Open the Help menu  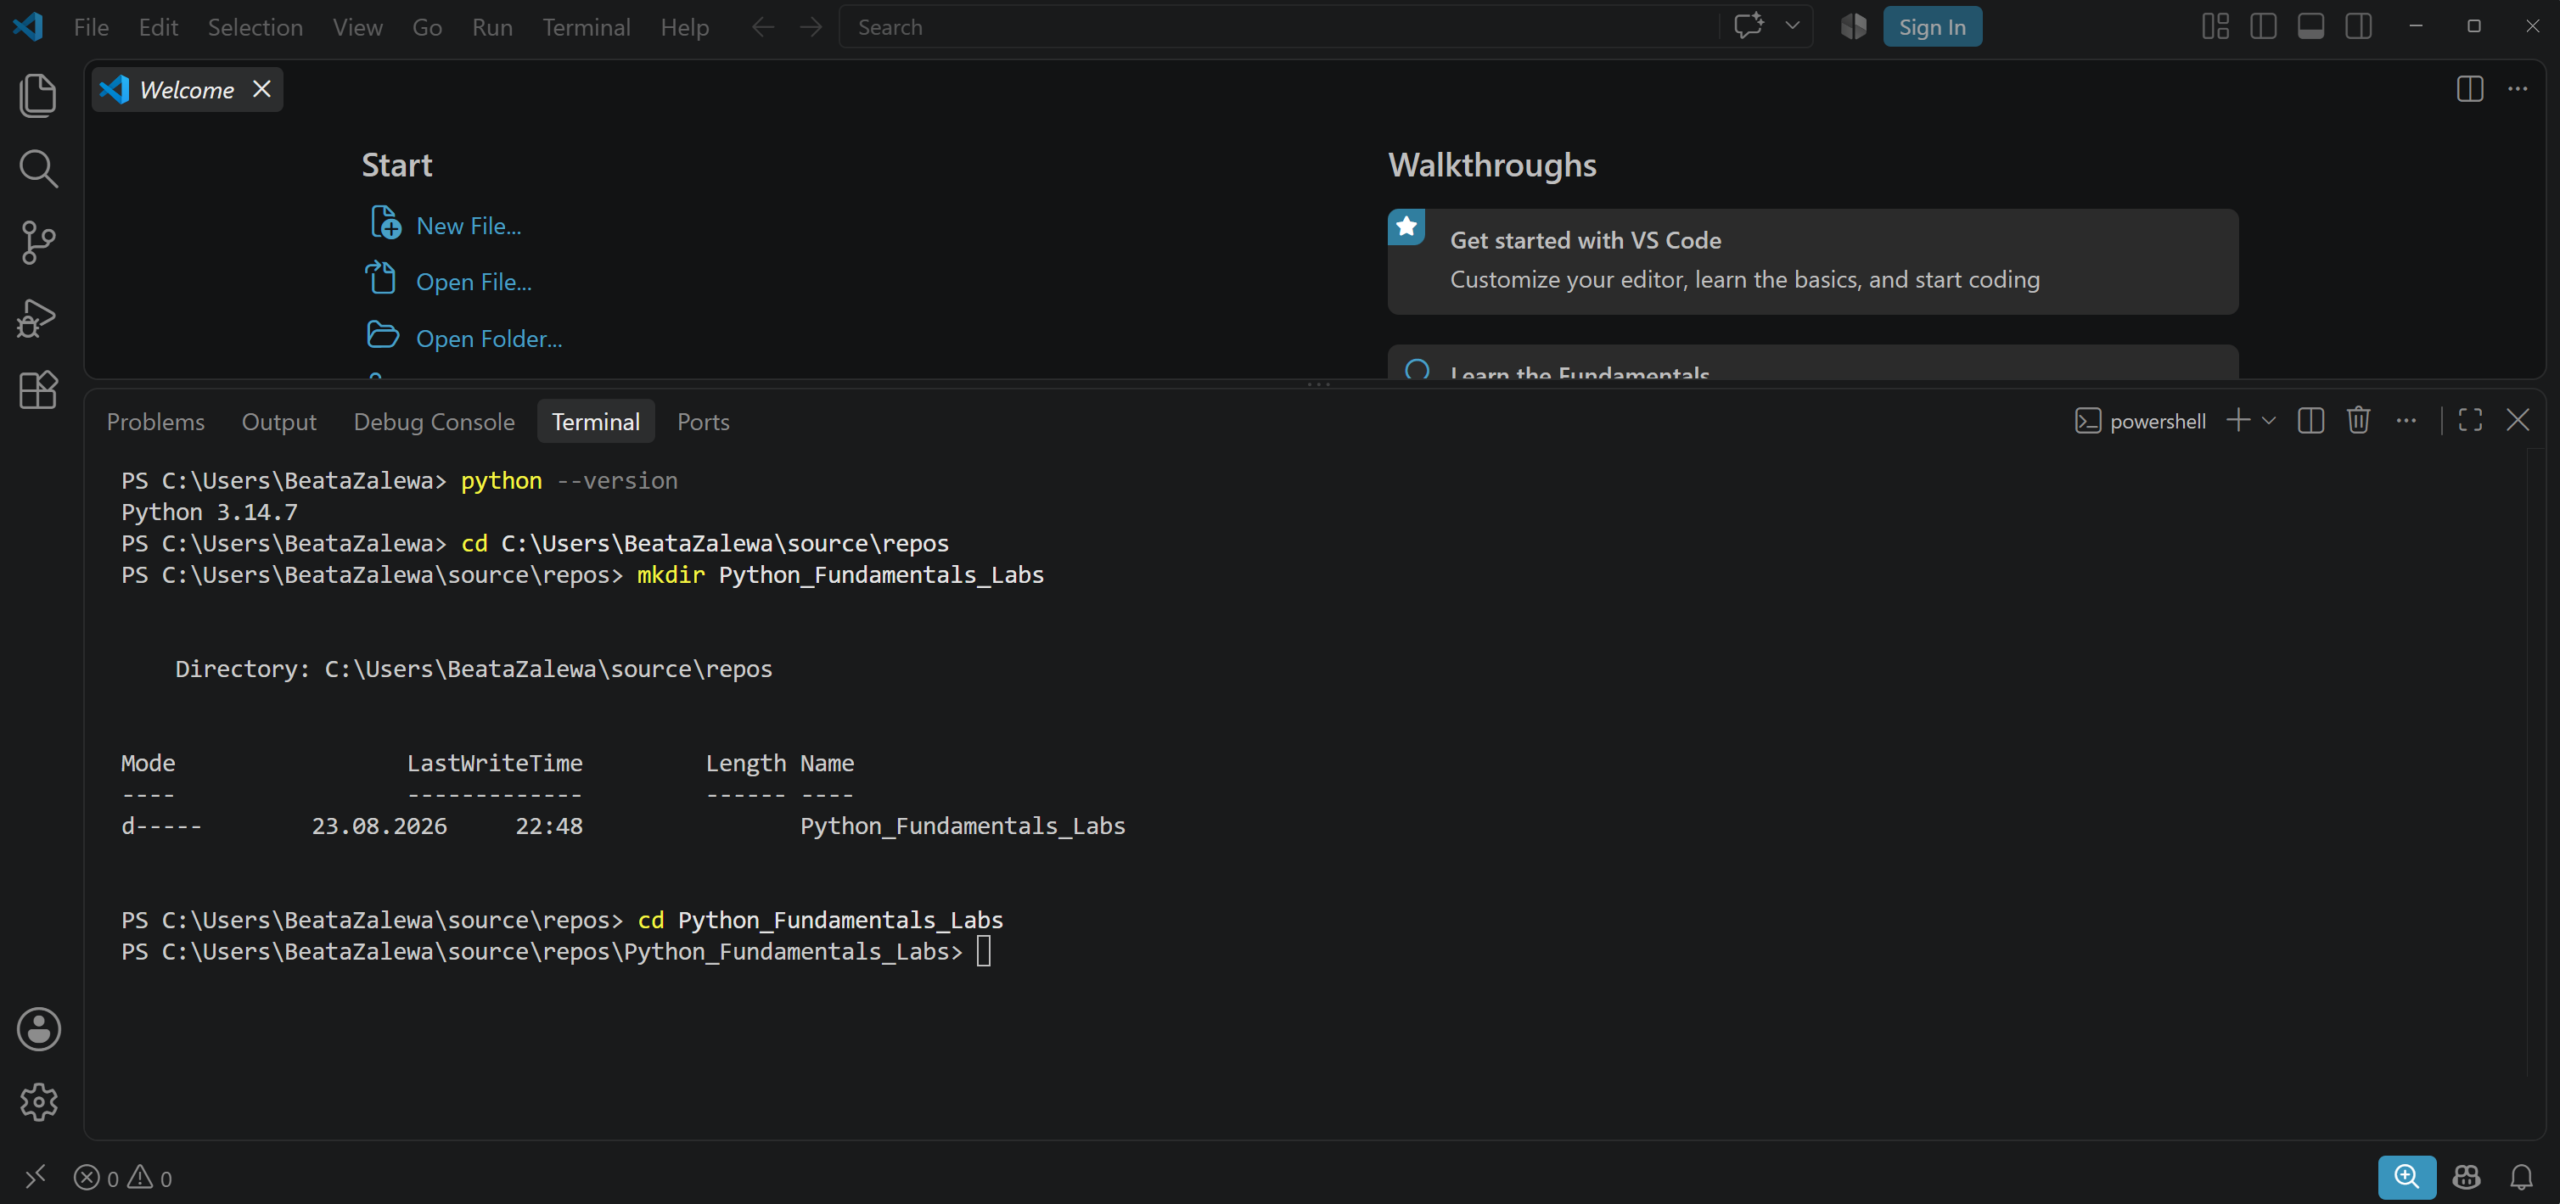point(684,27)
